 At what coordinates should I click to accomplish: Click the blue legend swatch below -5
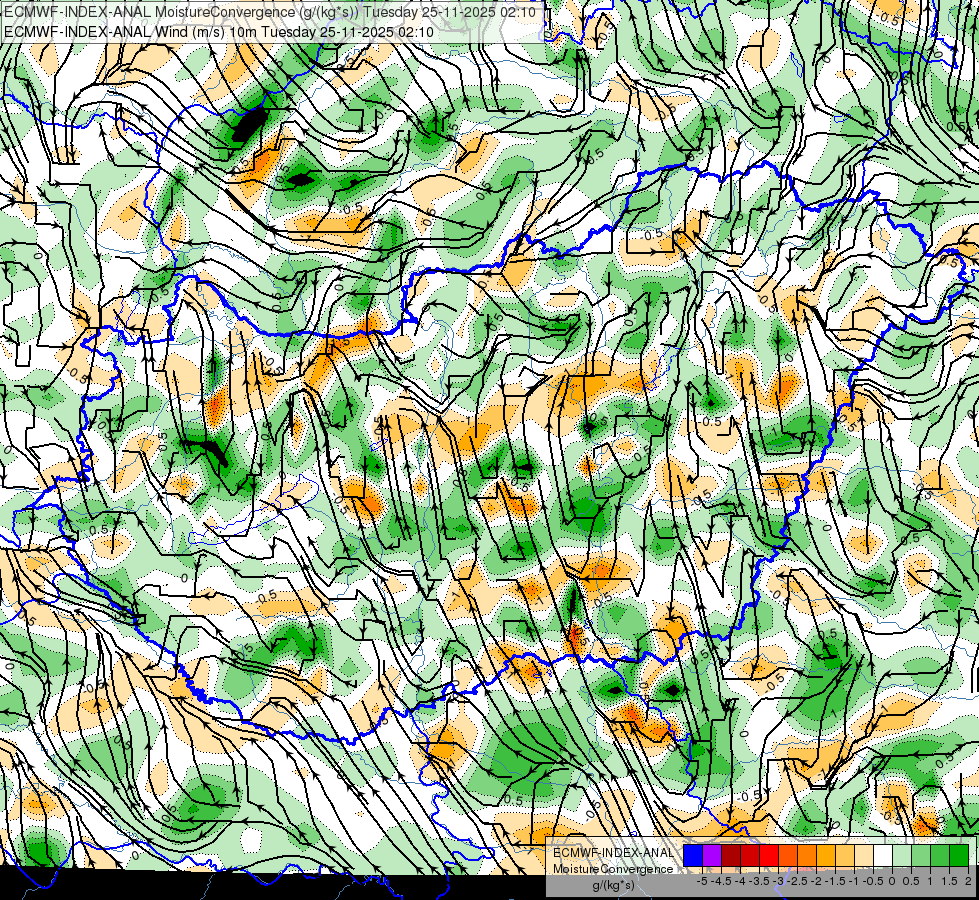click(x=693, y=856)
